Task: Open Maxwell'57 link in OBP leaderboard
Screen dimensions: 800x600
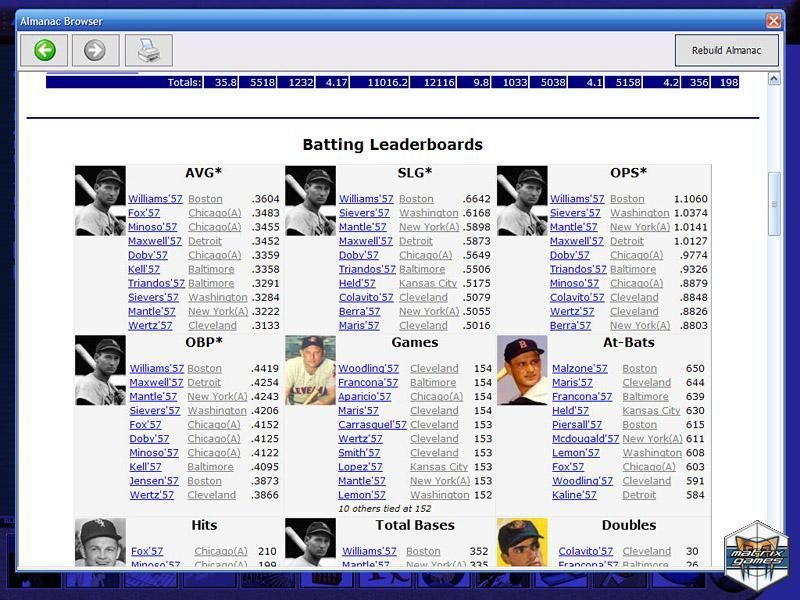Action: click(156, 382)
